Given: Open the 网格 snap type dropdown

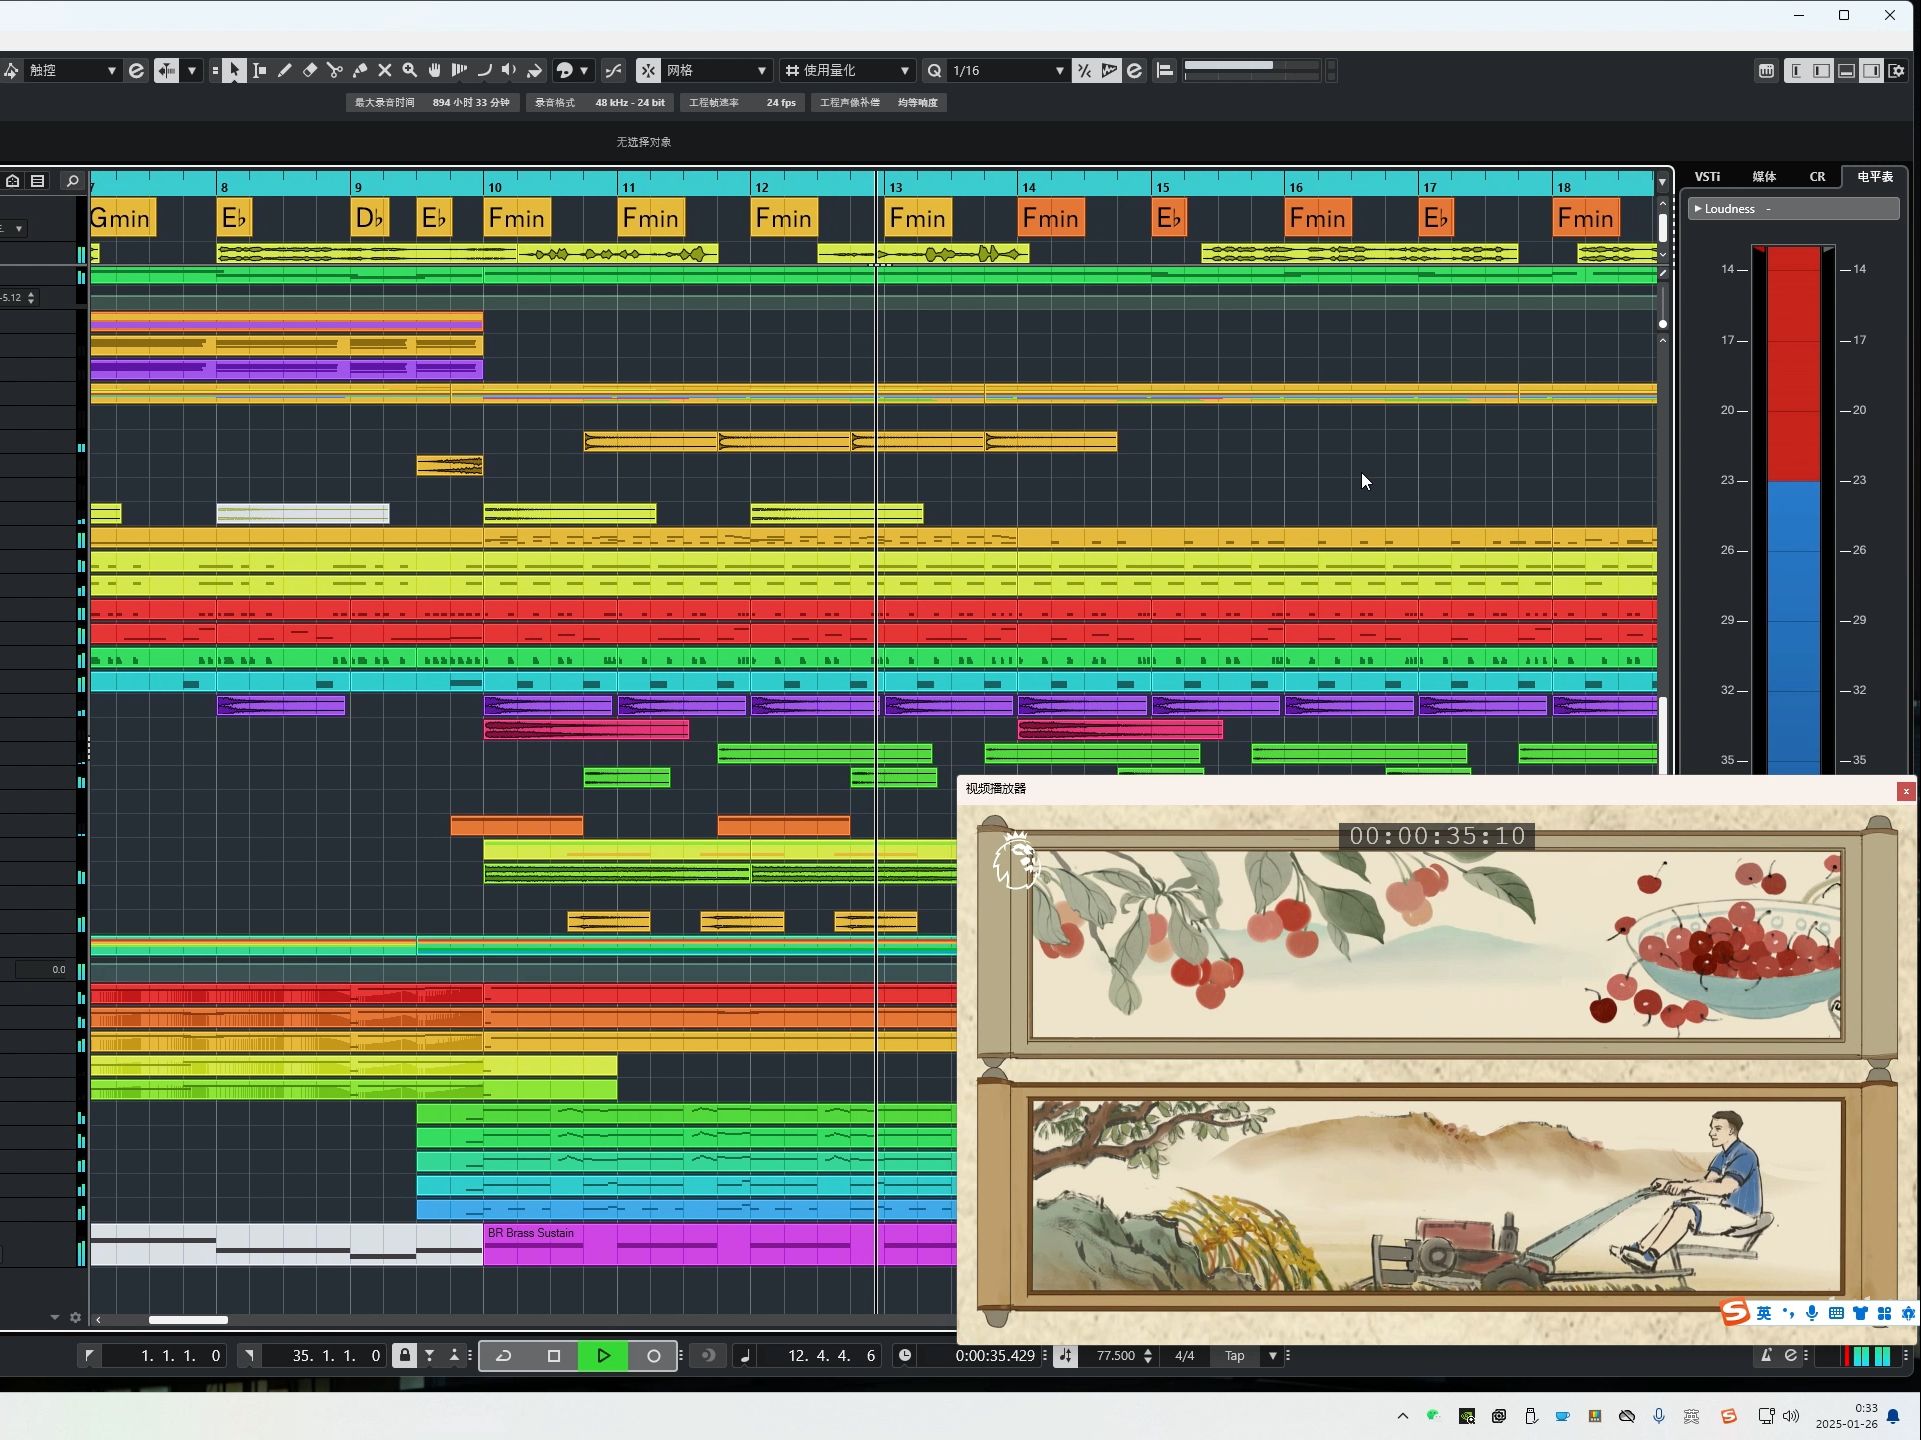Looking at the screenshot, I should (x=716, y=70).
